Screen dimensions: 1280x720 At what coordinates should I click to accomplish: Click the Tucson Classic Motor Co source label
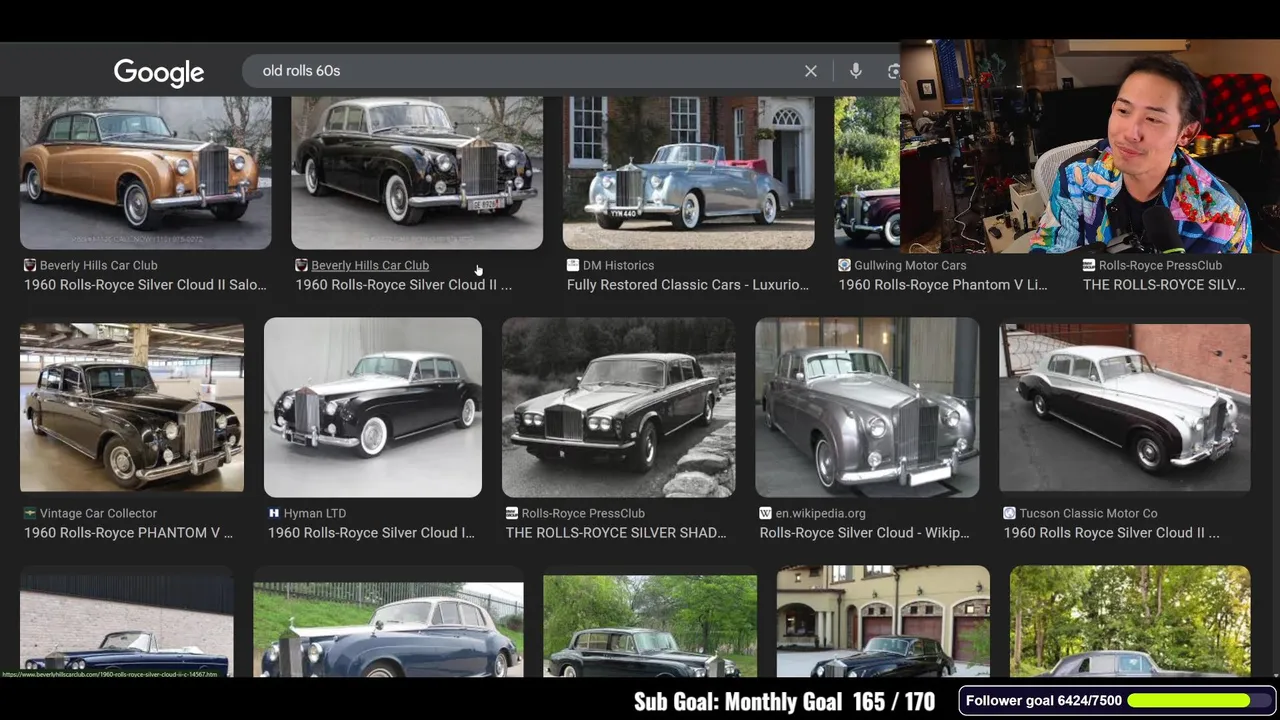pyautogui.click(x=1088, y=513)
